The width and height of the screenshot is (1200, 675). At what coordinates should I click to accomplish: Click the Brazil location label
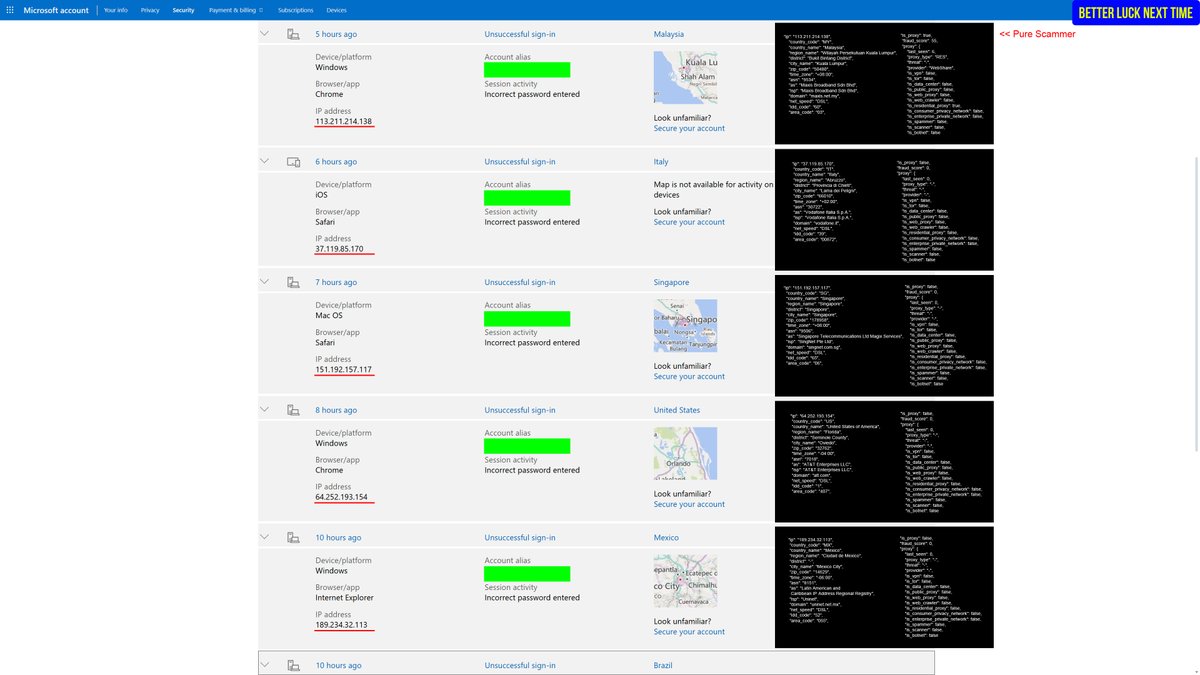click(x=663, y=665)
